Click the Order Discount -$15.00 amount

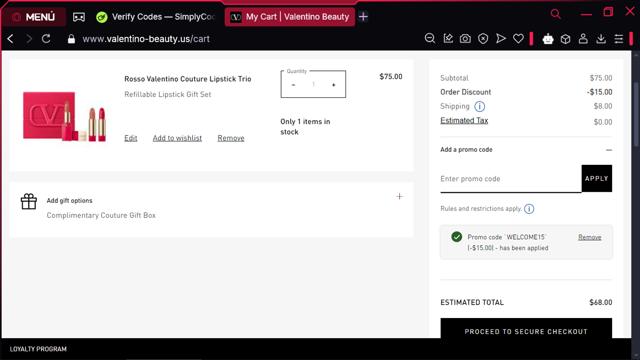click(x=600, y=92)
